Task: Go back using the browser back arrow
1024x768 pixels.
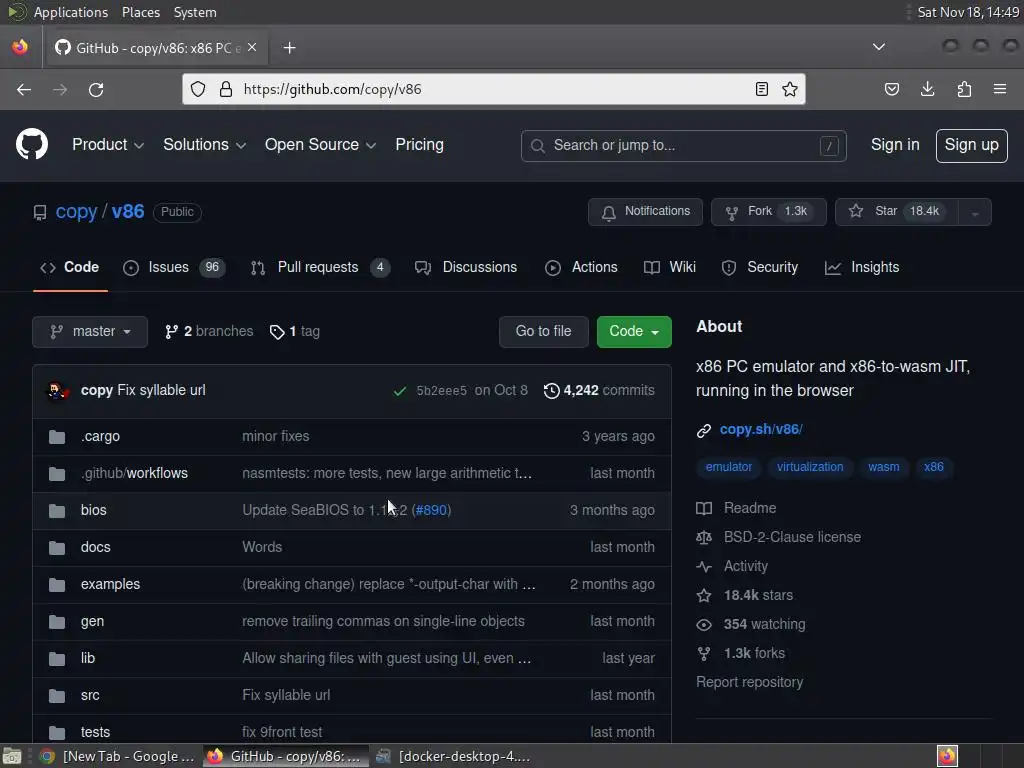Action: pyautogui.click(x=24, y=89)
